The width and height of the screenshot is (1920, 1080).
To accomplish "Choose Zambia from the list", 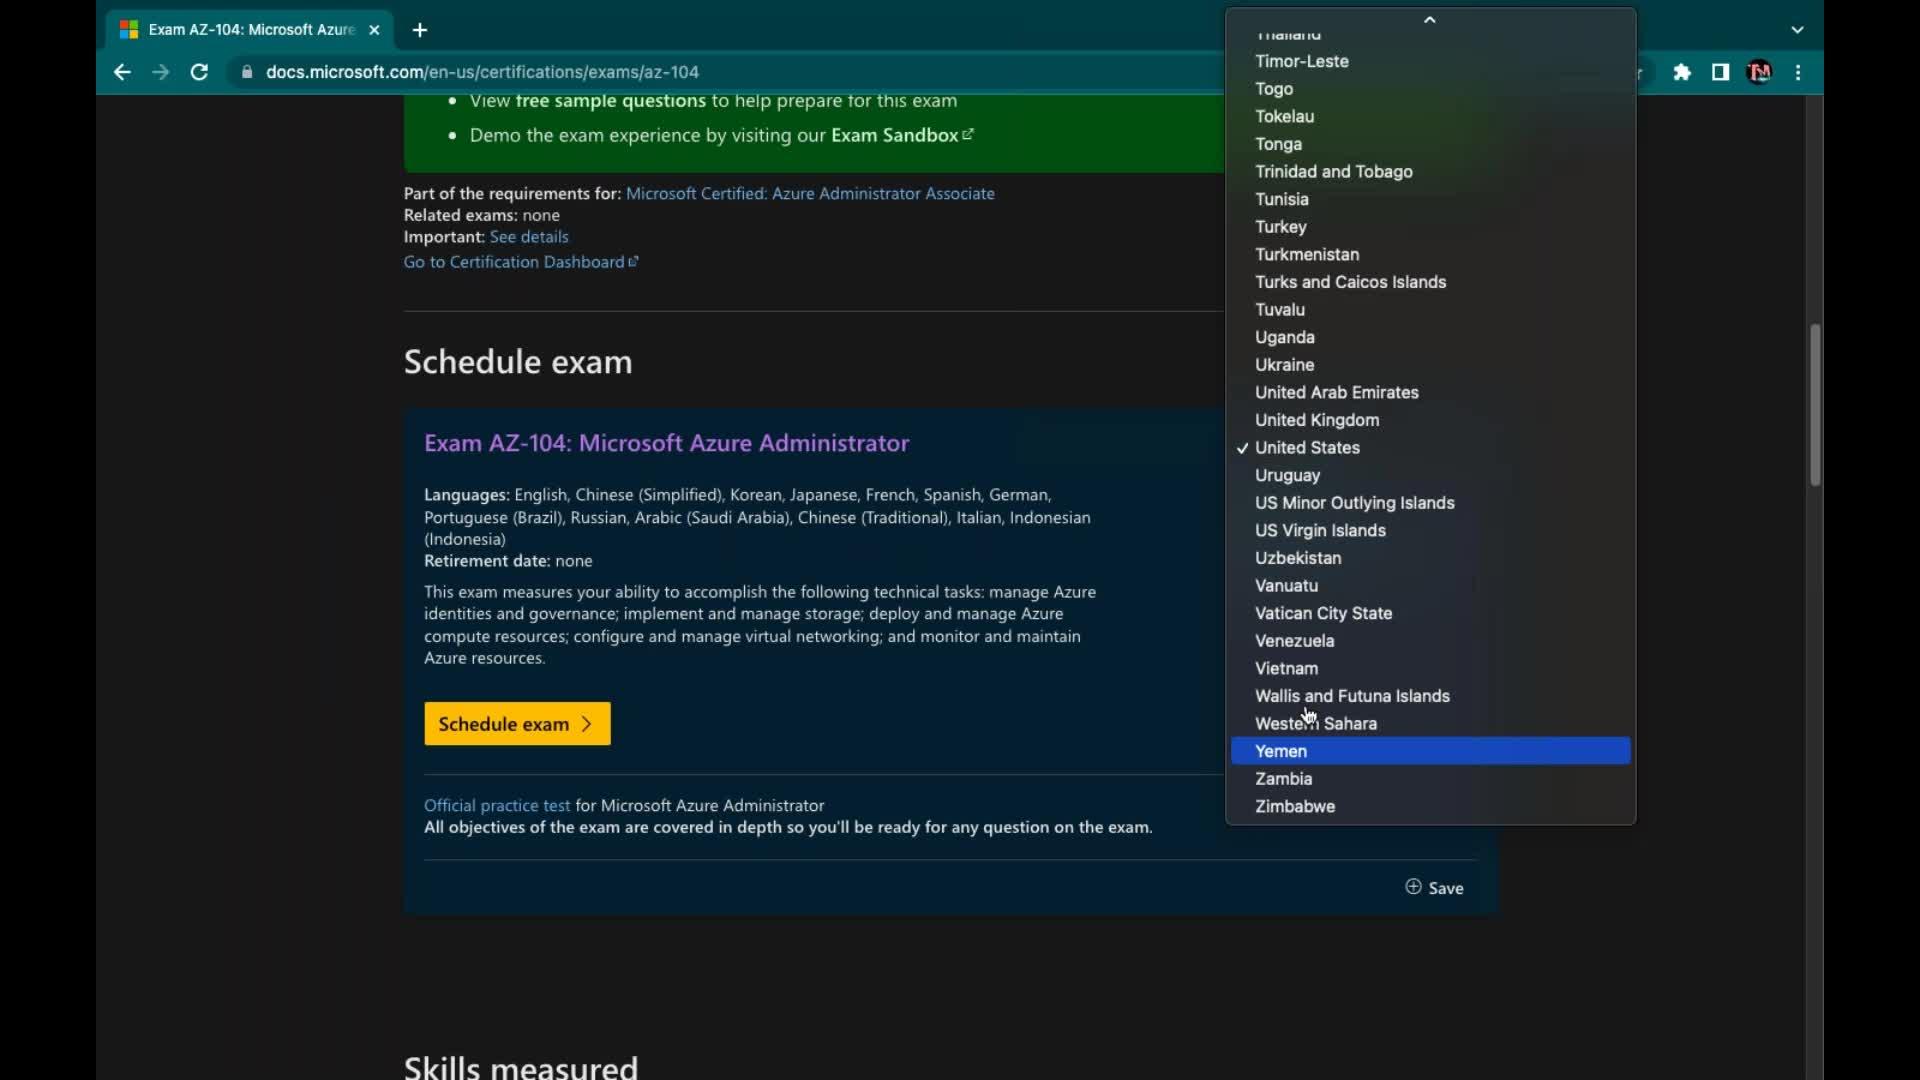I will [x=1430, y=779].
